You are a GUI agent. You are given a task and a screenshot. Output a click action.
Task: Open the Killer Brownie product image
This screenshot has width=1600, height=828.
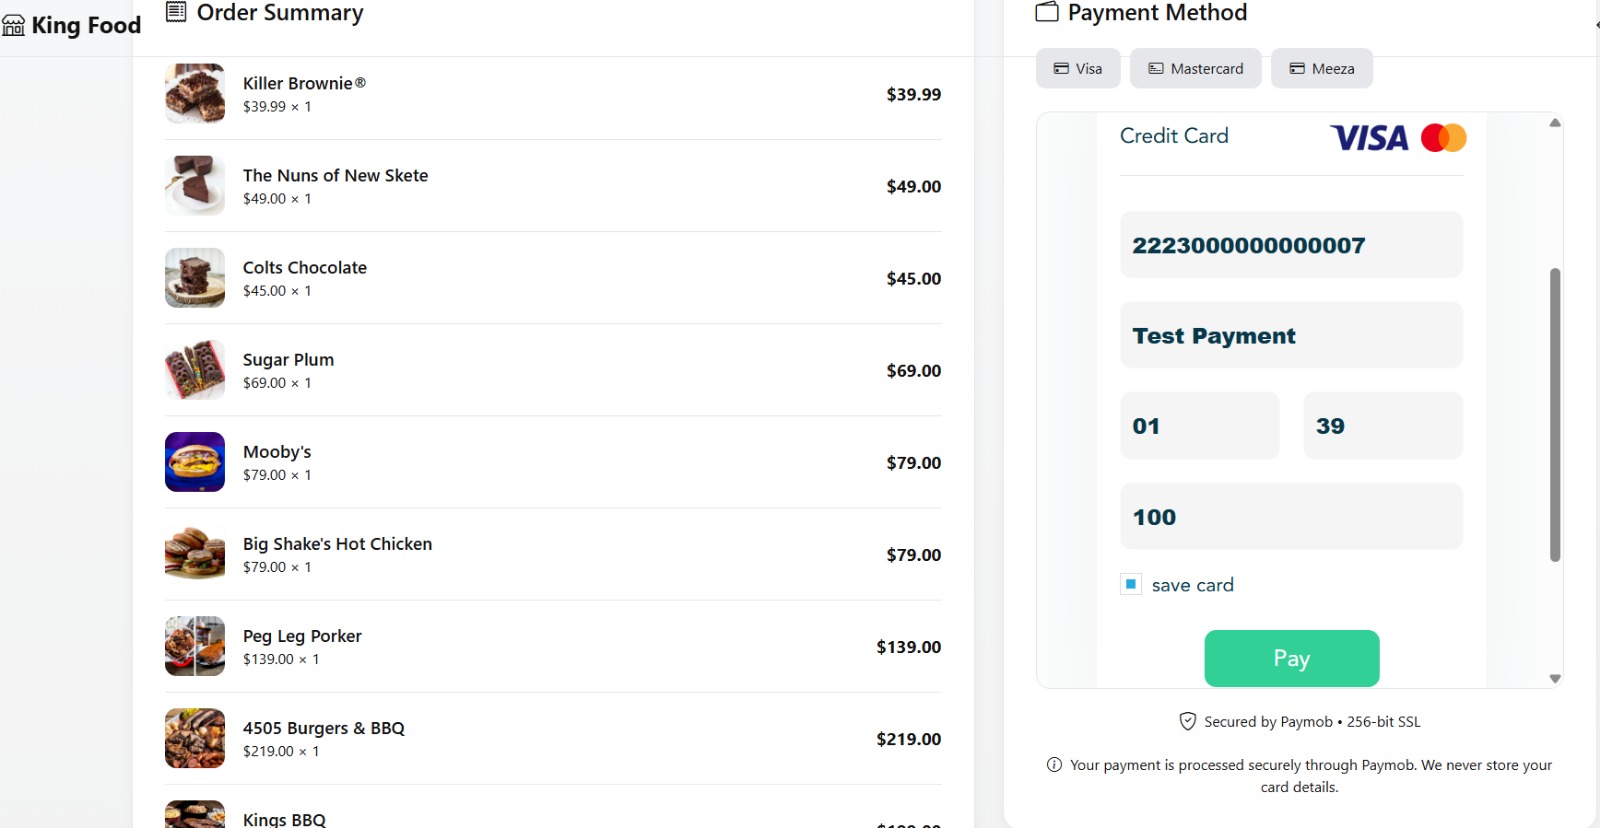[x=195, y=94]
